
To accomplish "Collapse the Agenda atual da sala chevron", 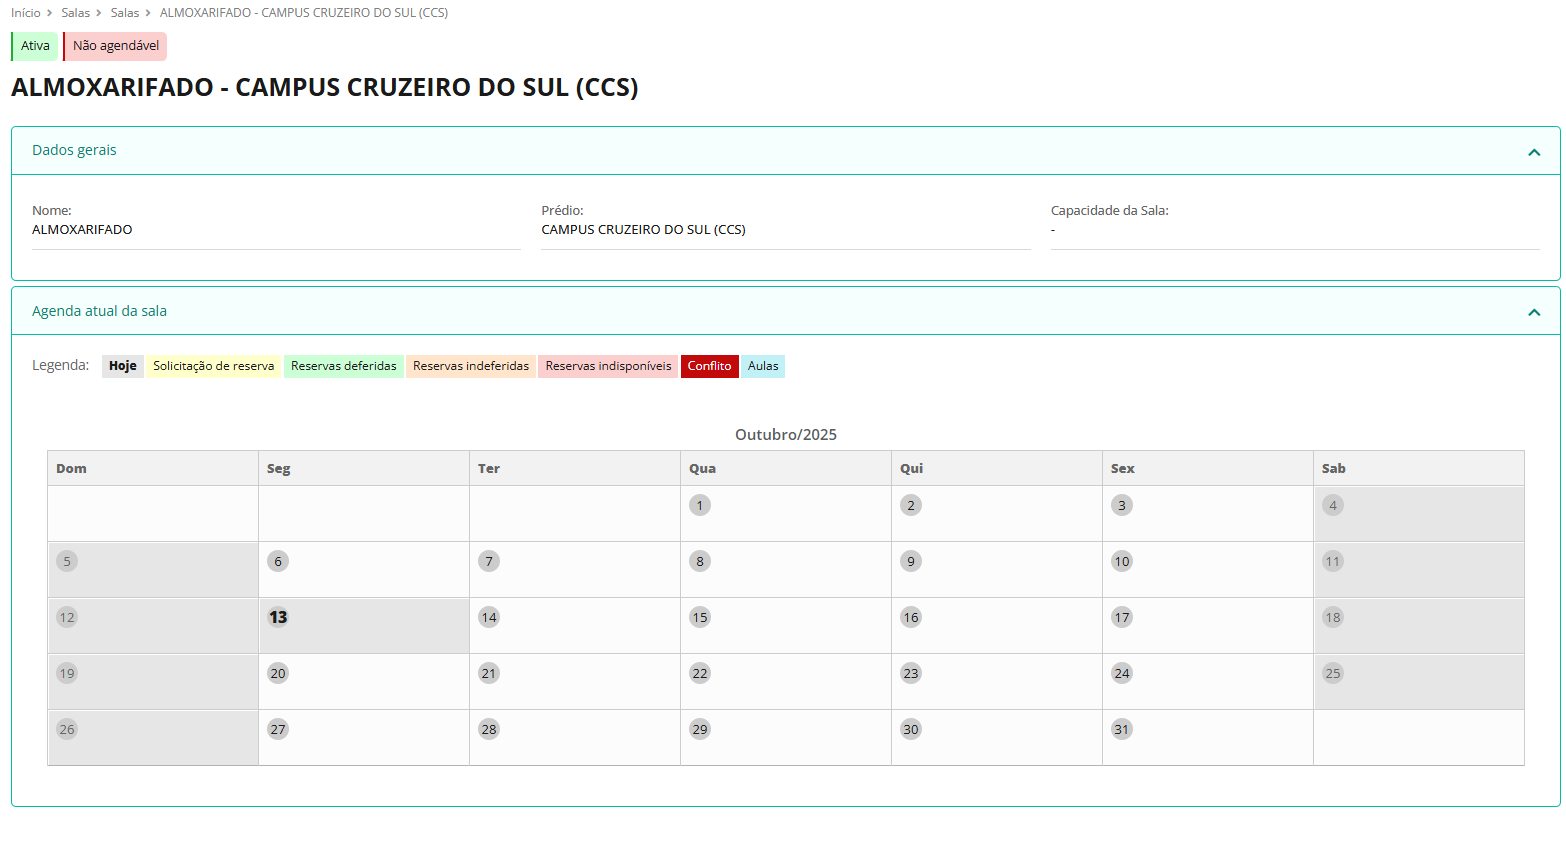I will [1533, 312].
